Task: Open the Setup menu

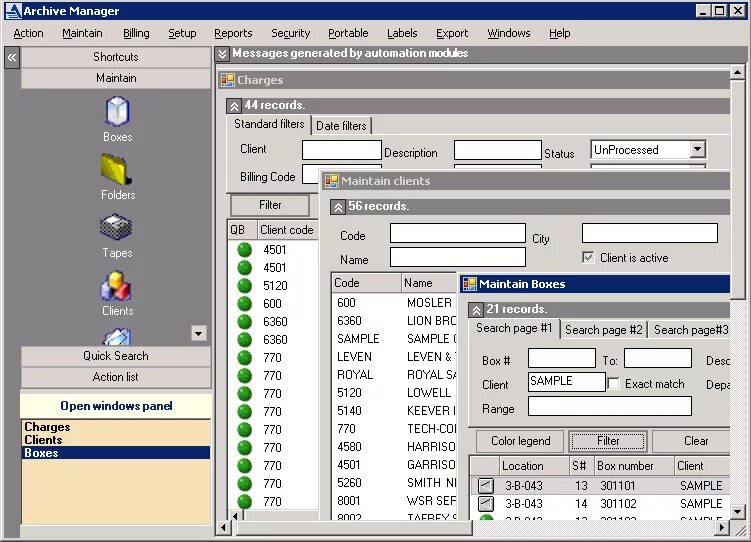Action: pos(182,33)
